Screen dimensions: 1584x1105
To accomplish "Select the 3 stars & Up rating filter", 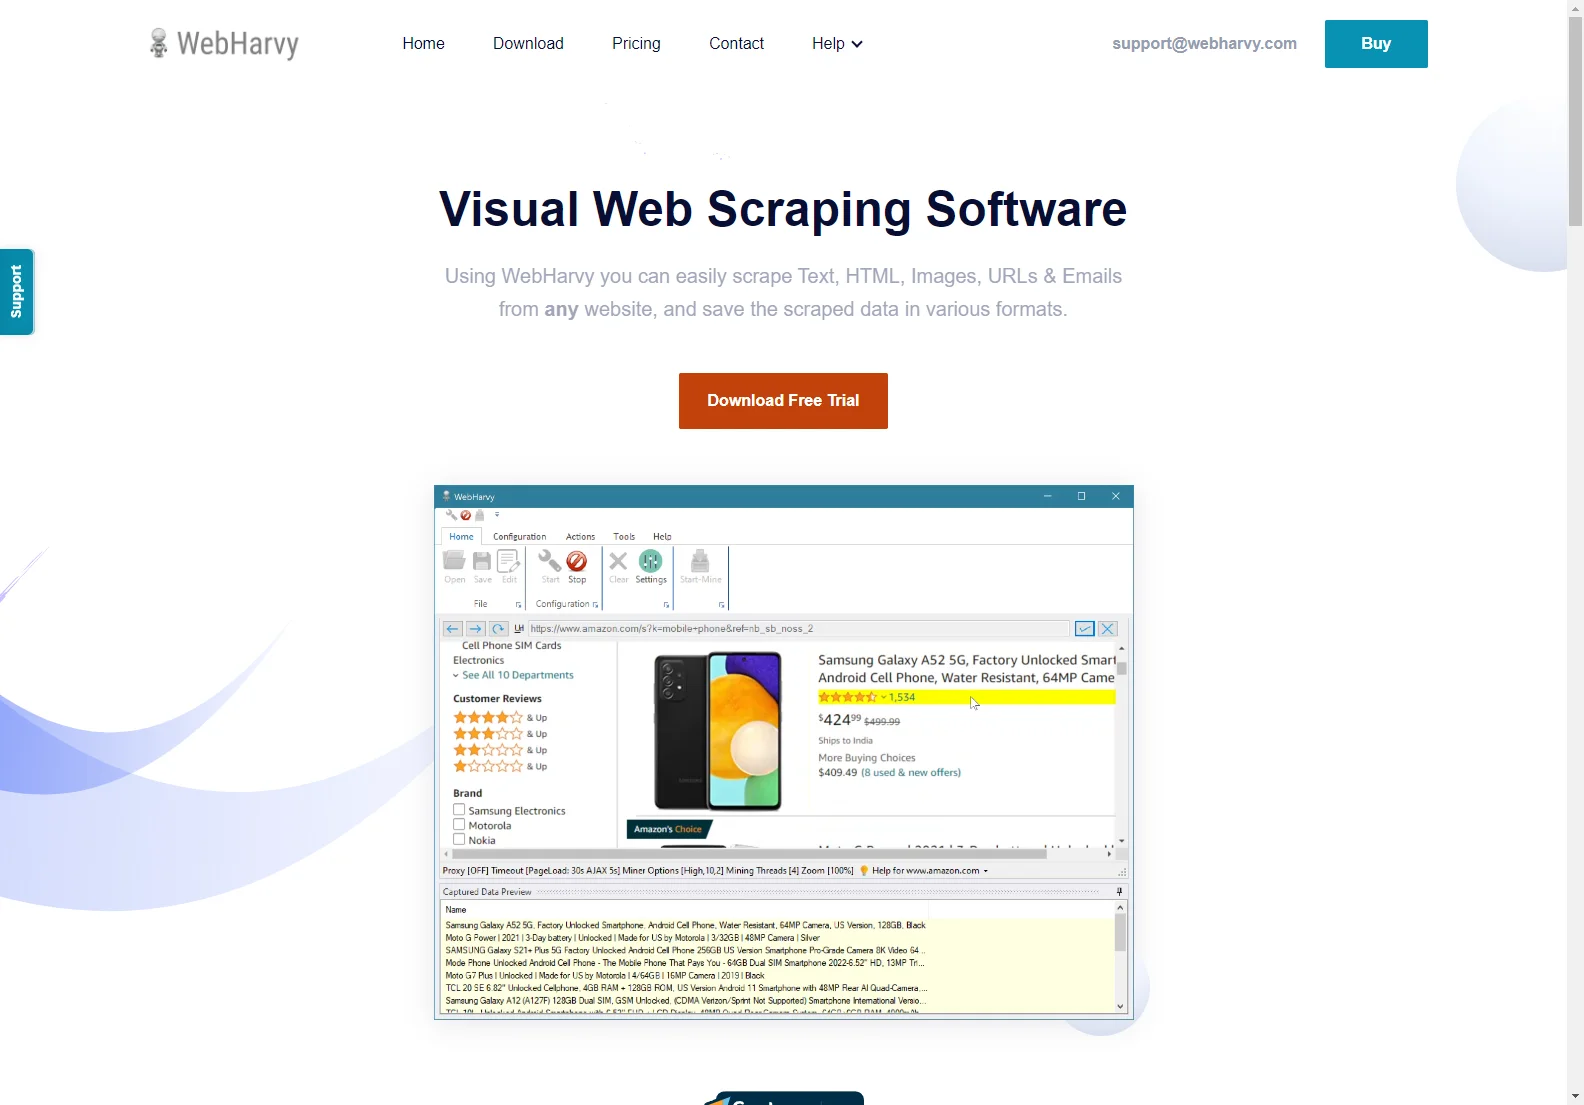I will (x=500, y=734).
